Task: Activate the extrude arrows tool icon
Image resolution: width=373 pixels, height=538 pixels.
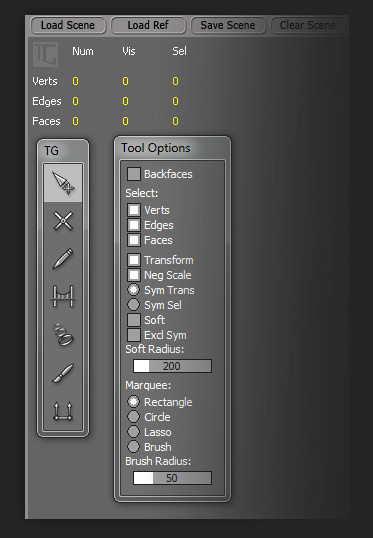Action: click(63, 411)
